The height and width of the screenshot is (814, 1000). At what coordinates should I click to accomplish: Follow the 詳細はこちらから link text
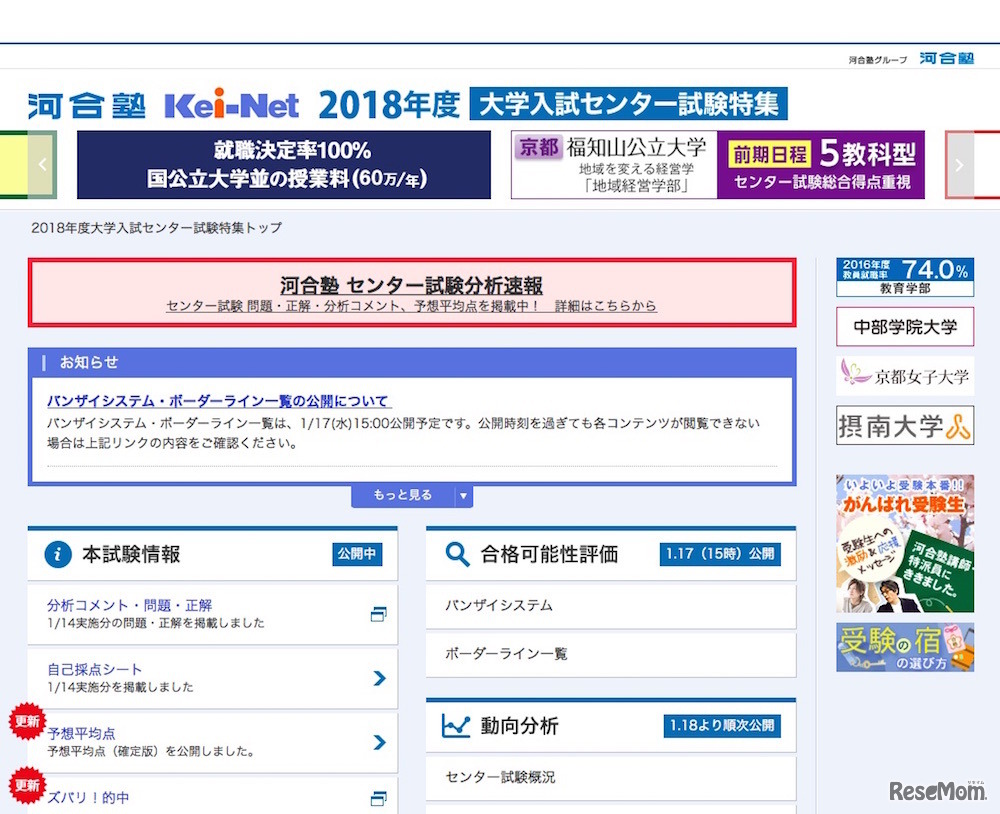pos(605,306)
